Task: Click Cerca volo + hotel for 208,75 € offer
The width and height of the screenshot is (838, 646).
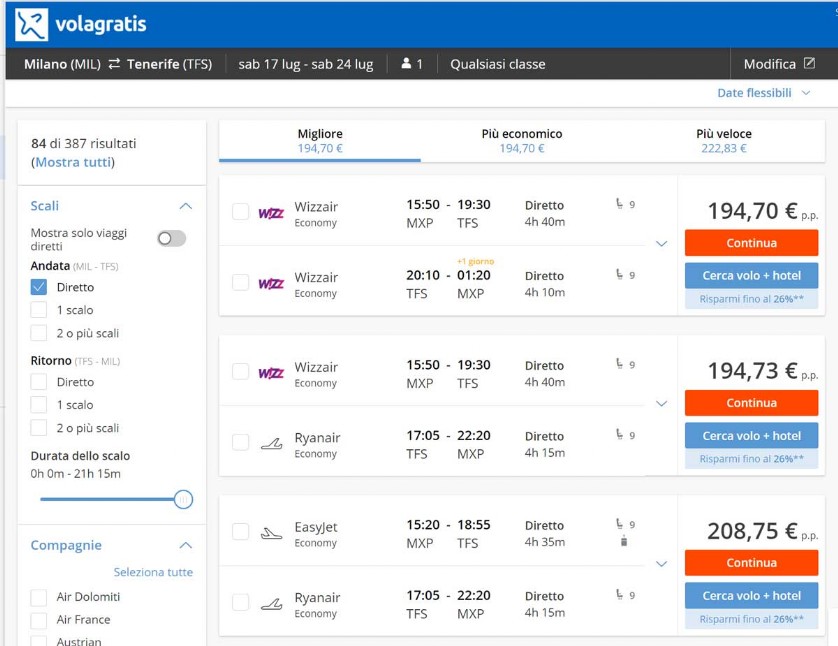Action: coord(751,596)
